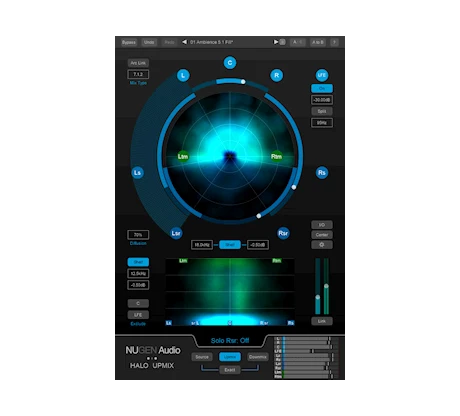Screen dimensions: 460x416
Task: Toggle Exclude C button
Action: coord(138,303)
